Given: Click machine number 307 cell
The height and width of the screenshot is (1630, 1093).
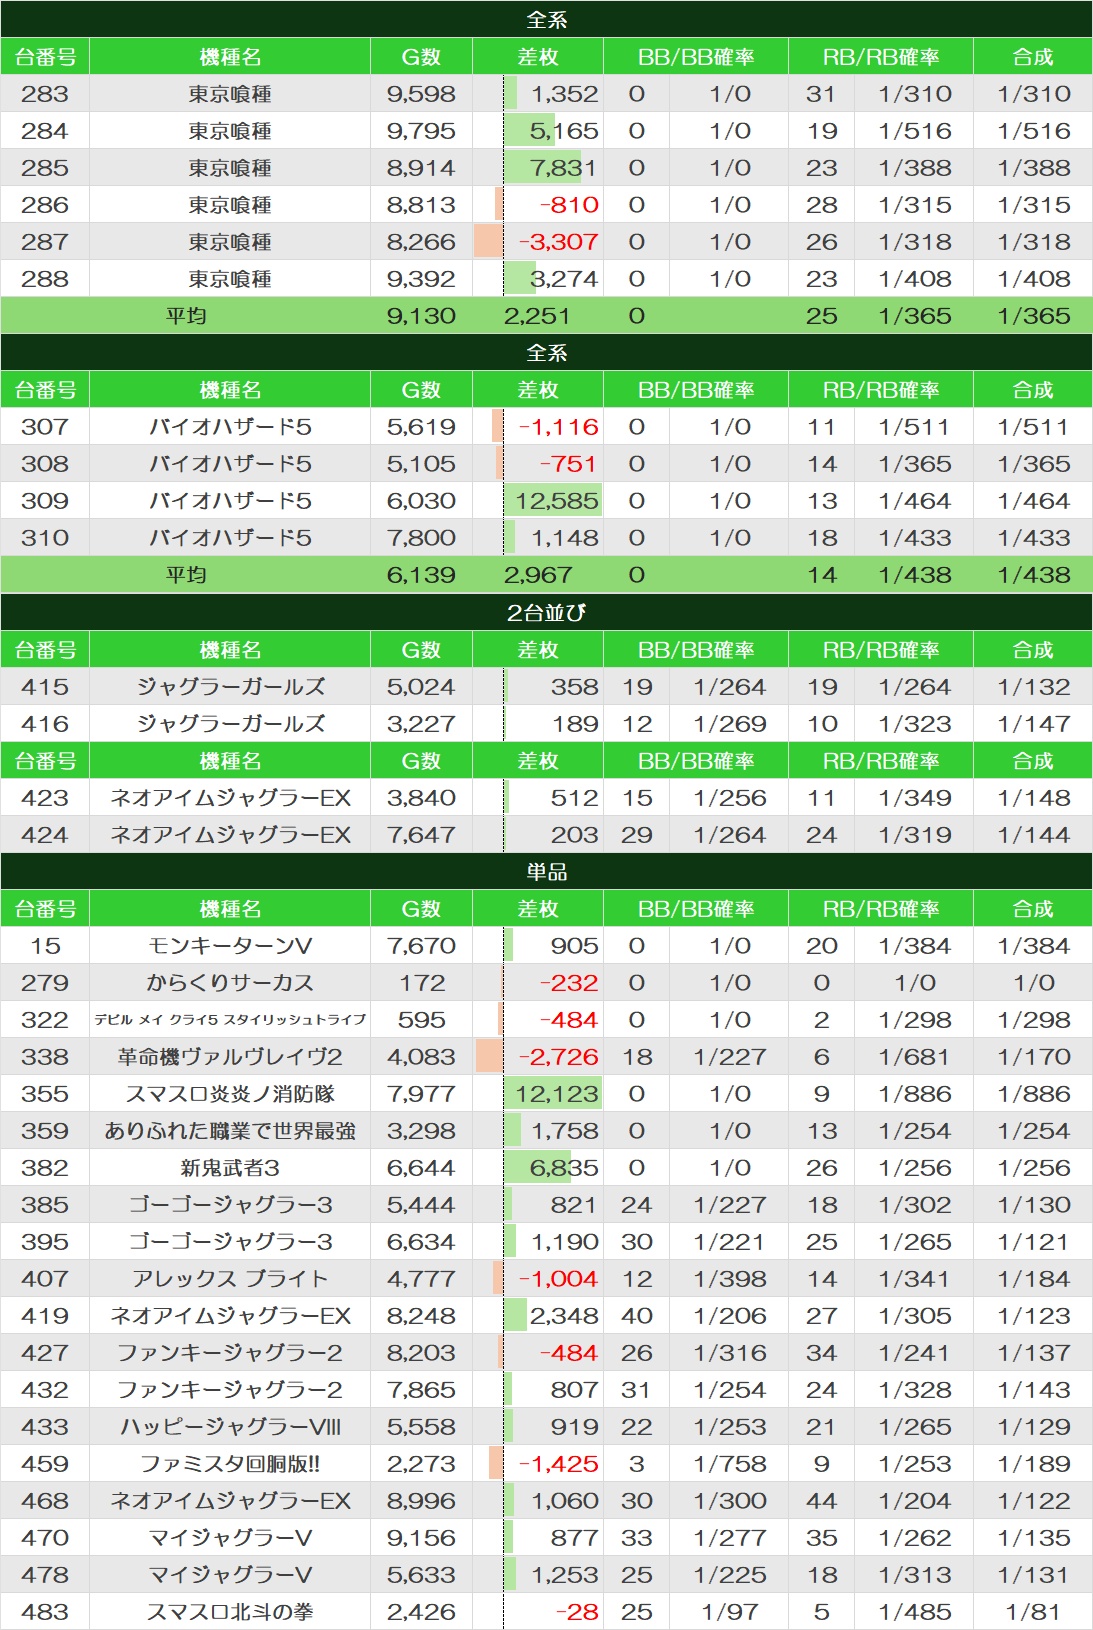Looking at the screenshot, I should pos(45,427).
